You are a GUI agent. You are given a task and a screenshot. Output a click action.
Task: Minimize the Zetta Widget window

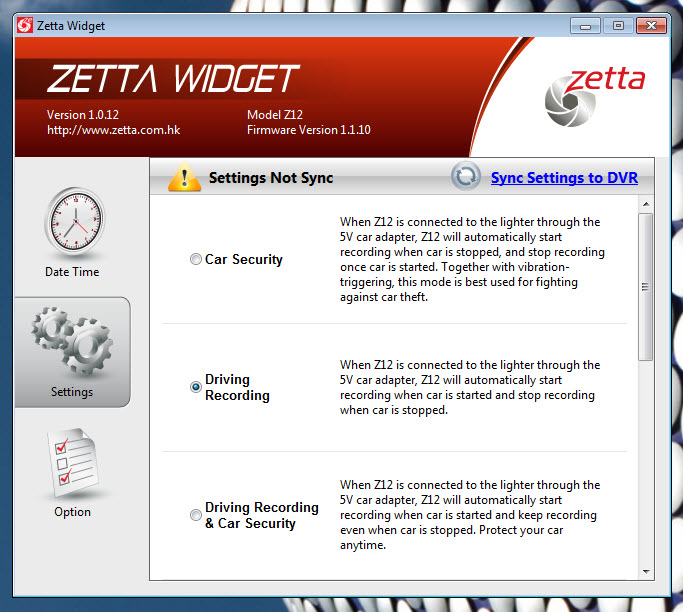coord(585,26)
